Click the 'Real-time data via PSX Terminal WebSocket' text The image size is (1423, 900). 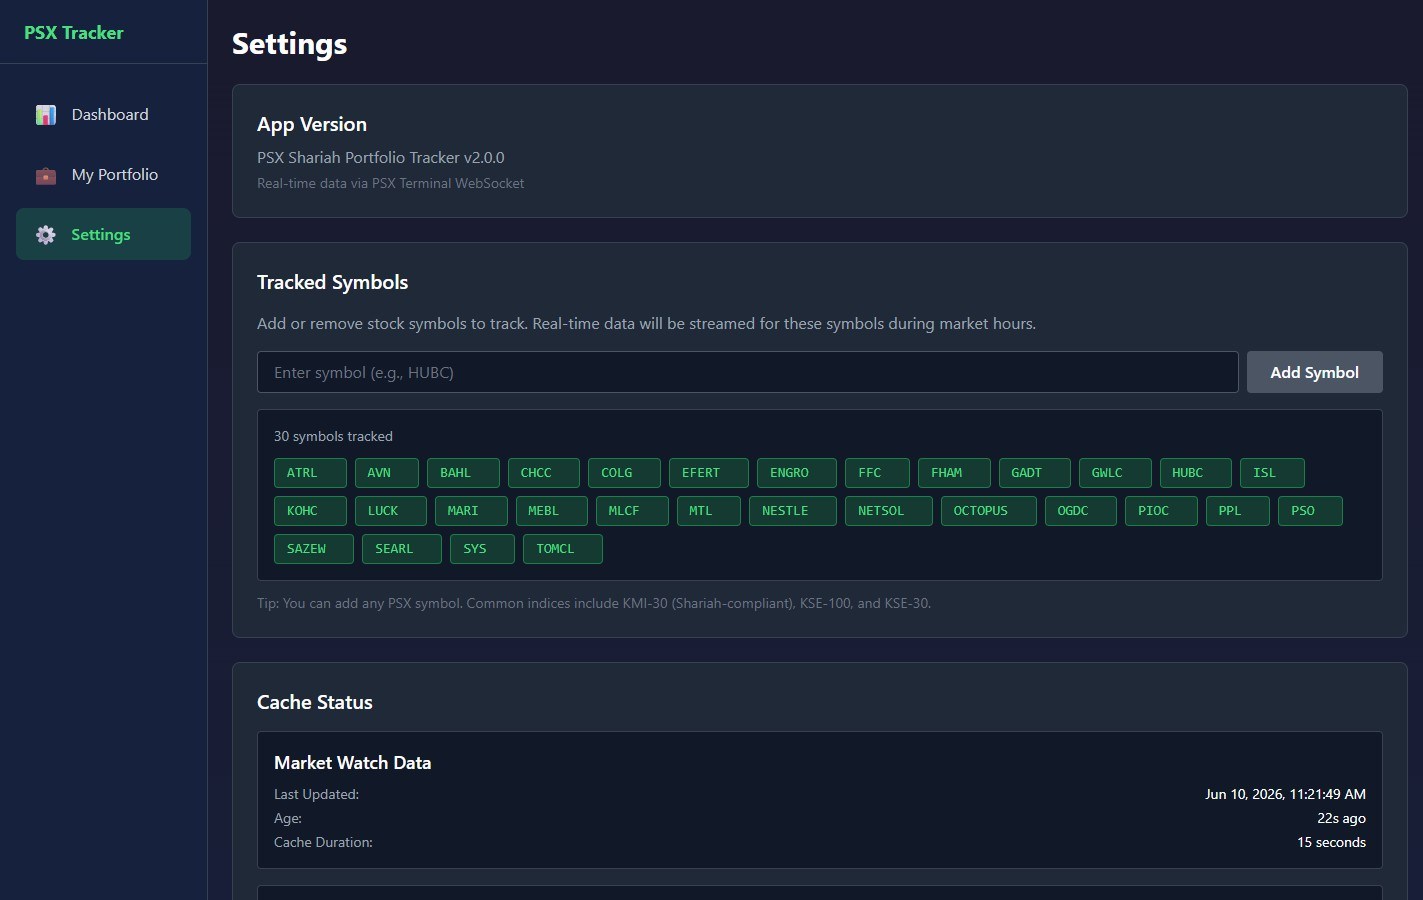click(x=391, y=183)
